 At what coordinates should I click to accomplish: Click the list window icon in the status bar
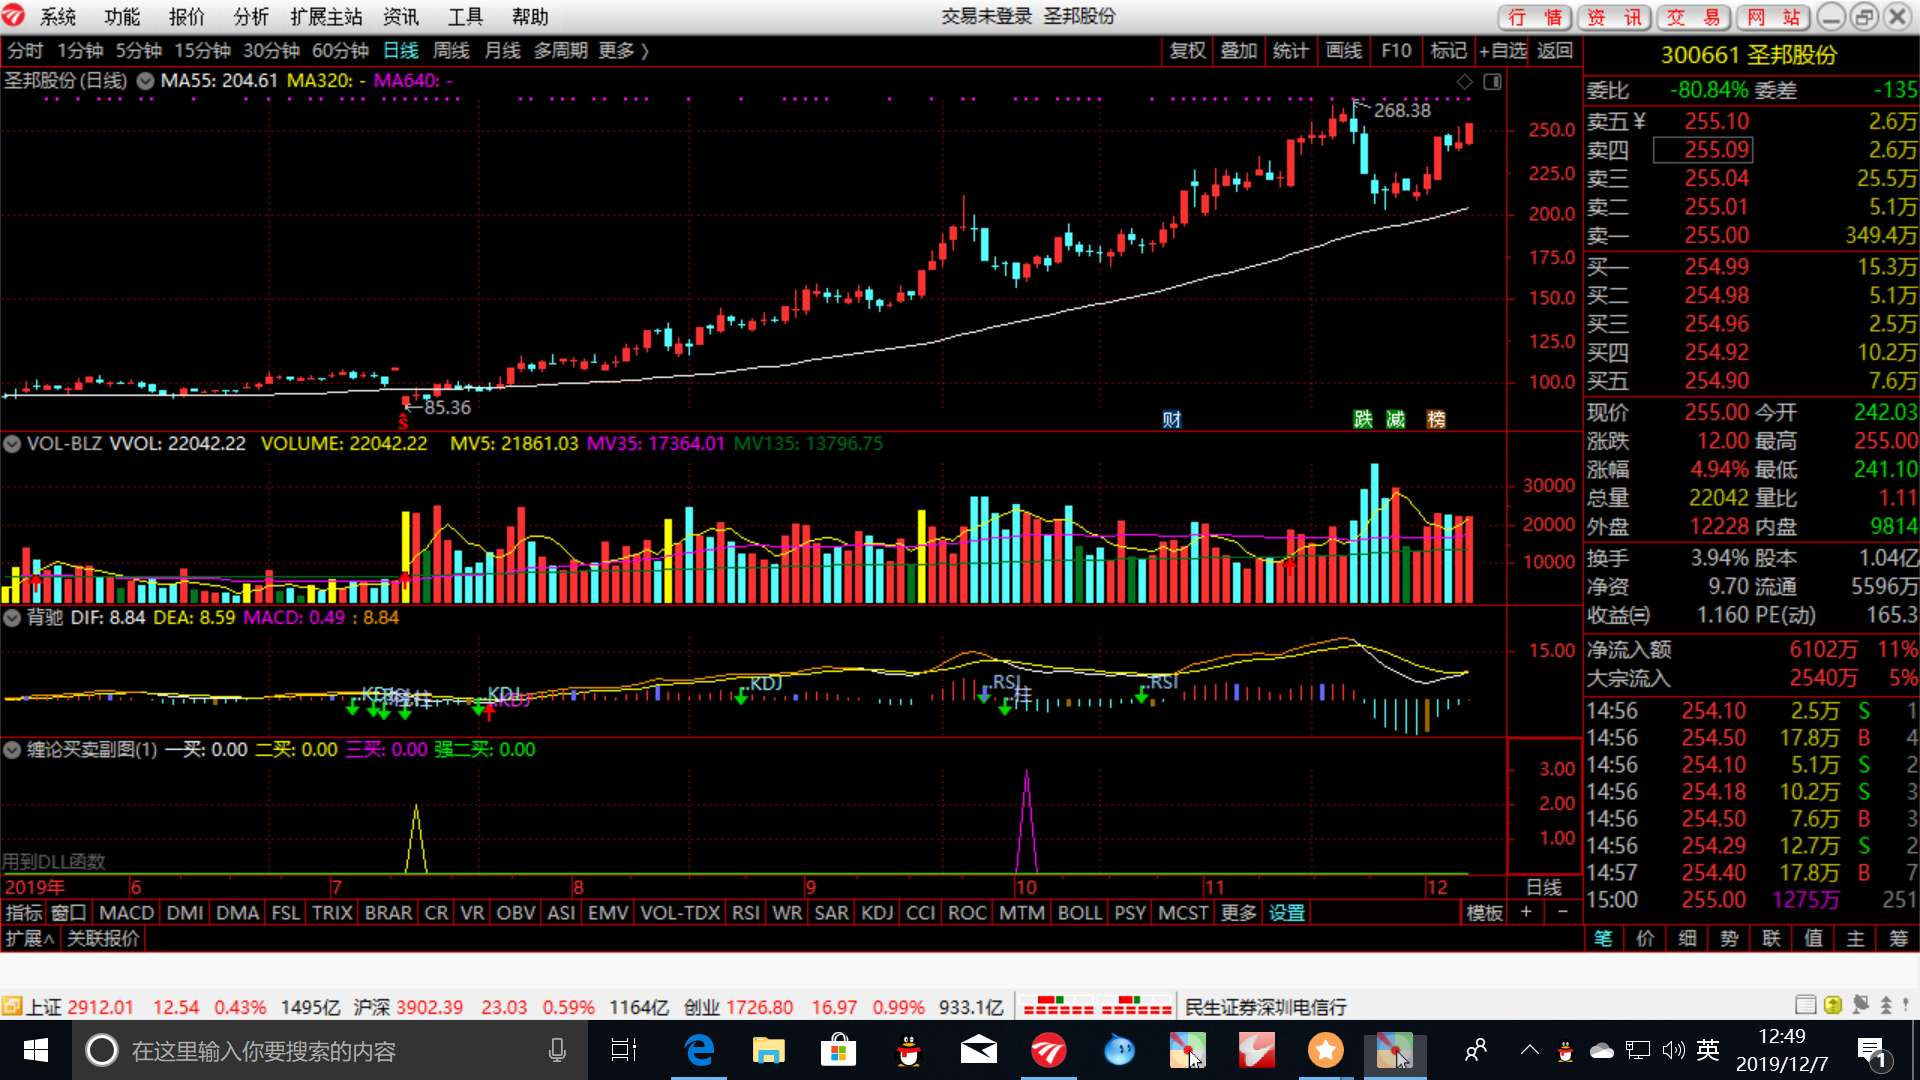pos(1806,1005)
